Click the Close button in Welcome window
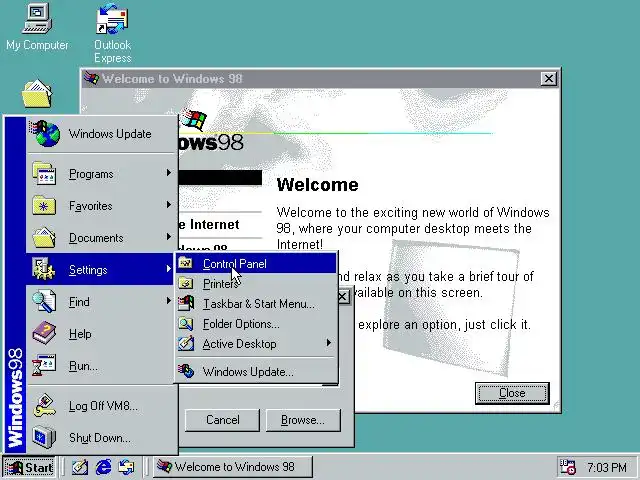The image size is (640, 480). tap(512, 393)
